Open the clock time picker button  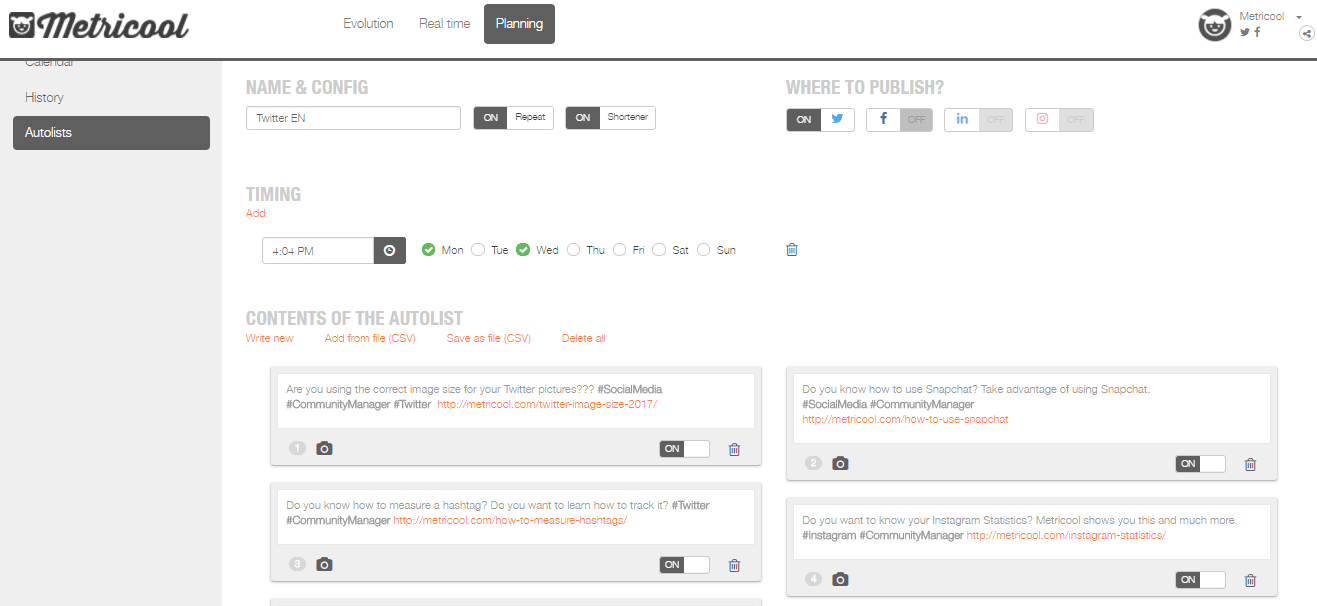390,250
